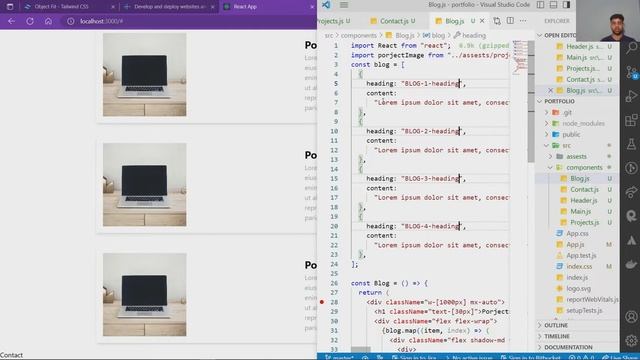The width and height of the screenshot is (640, 360).
Task: Switch to Develop and deploy websites tab
Action: (170, 7)
